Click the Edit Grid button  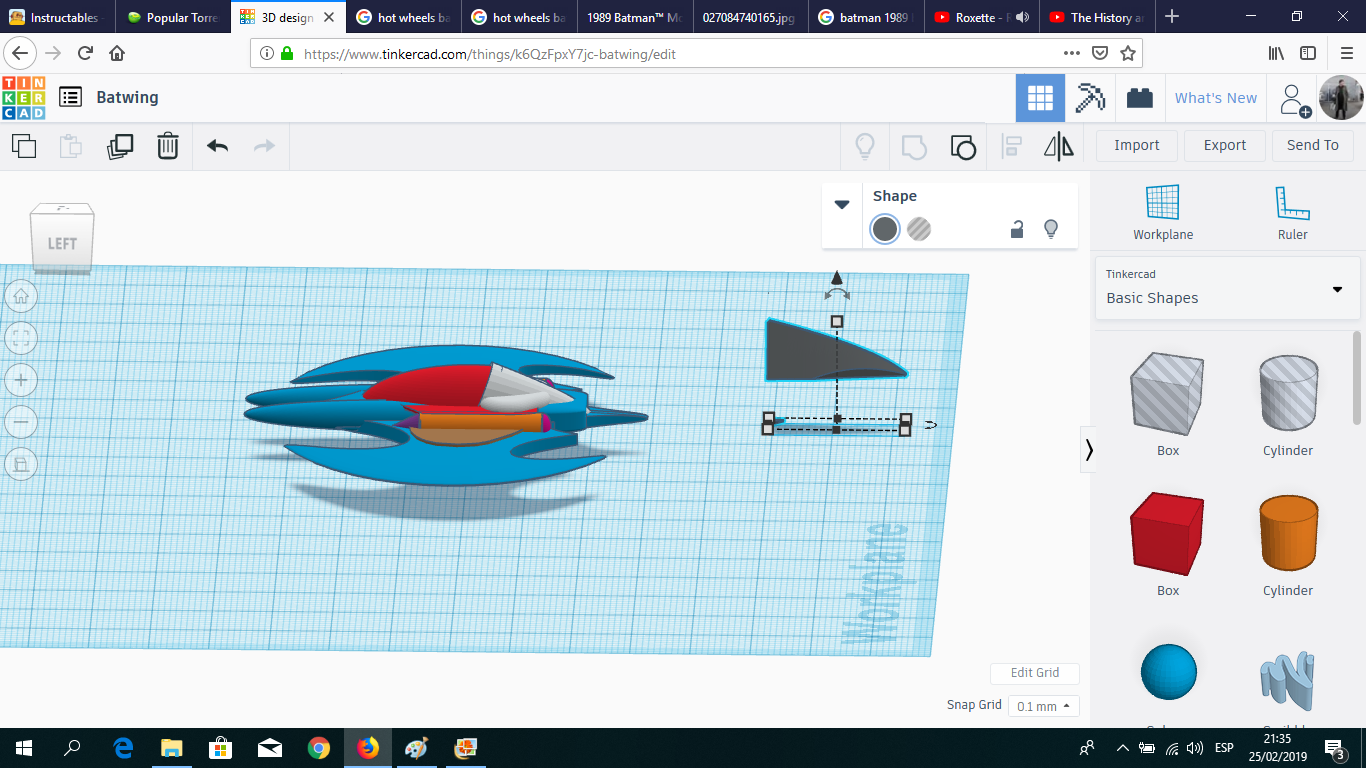(x=1035, y=673)
